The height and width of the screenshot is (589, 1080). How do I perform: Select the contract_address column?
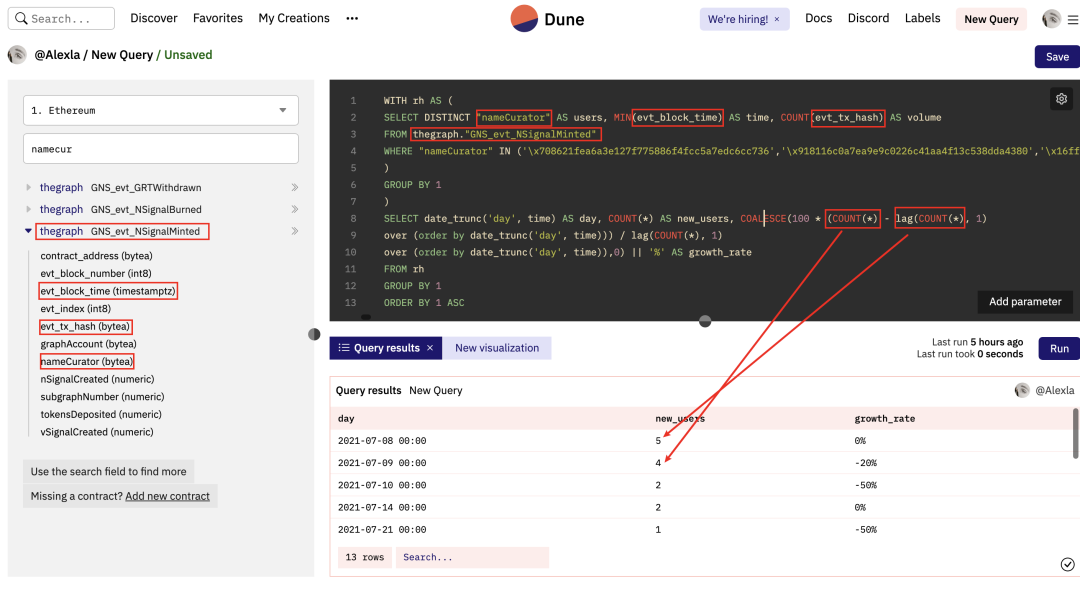96,256
